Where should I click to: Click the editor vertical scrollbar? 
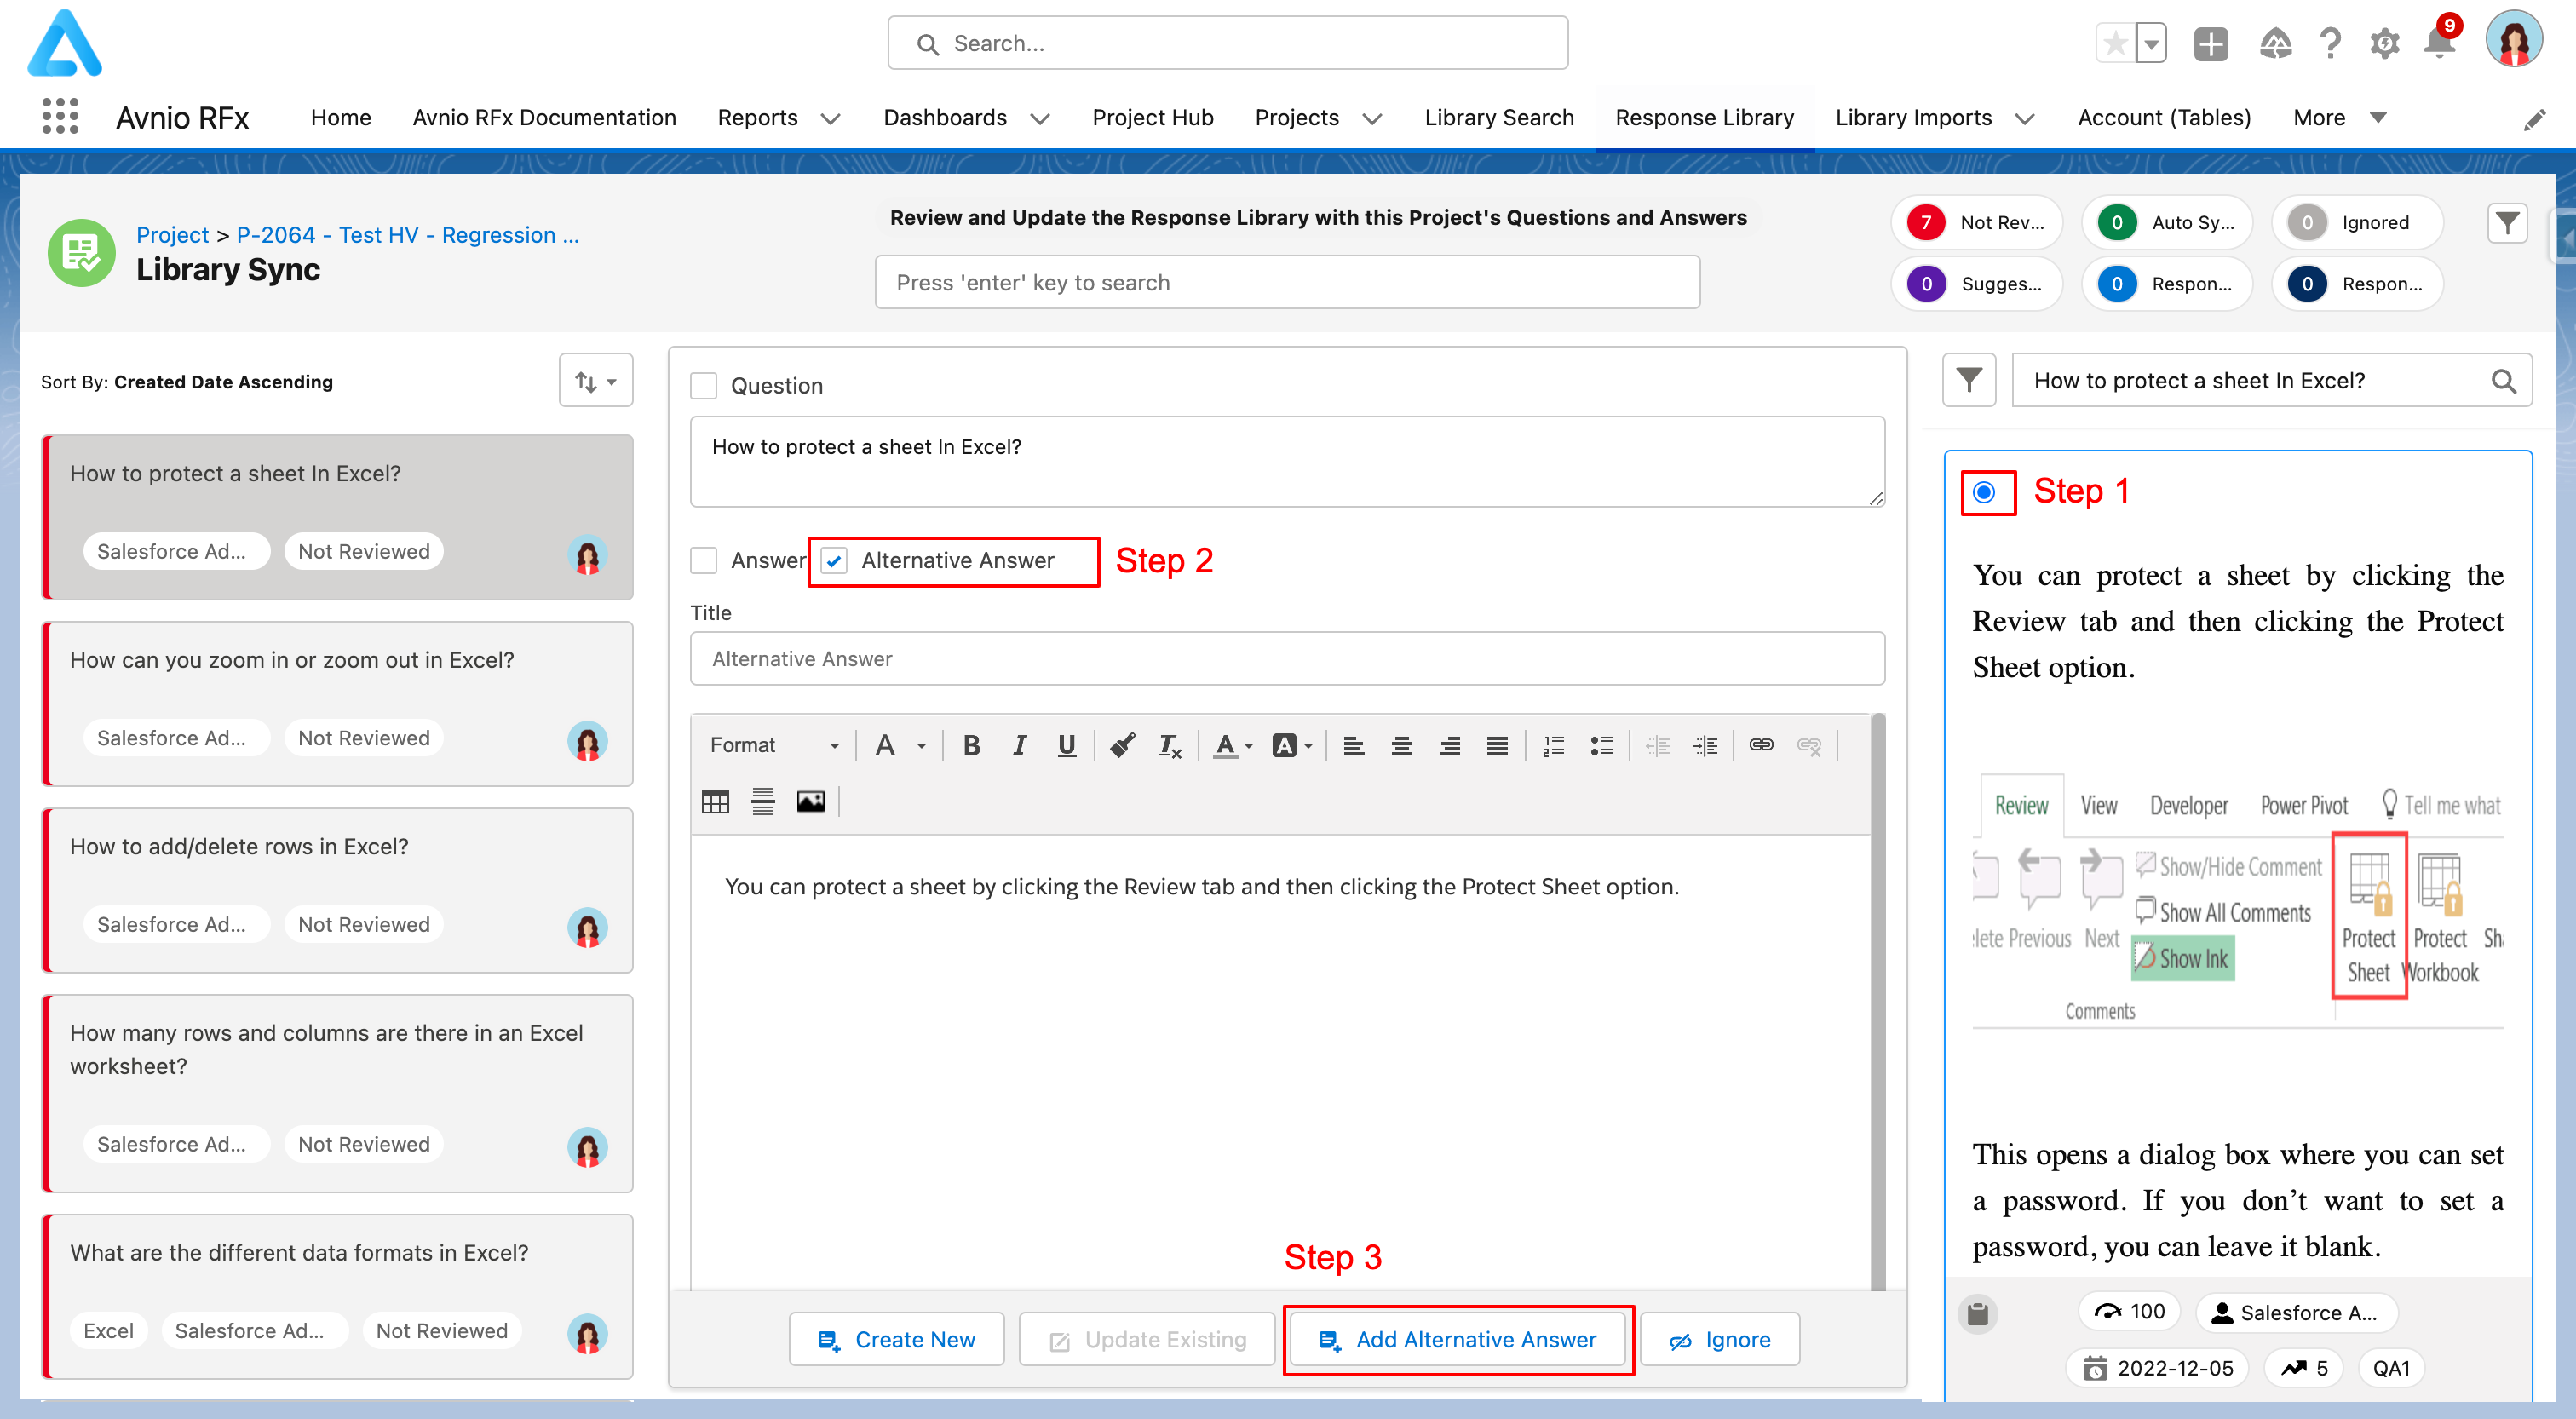[1878, 1000]
